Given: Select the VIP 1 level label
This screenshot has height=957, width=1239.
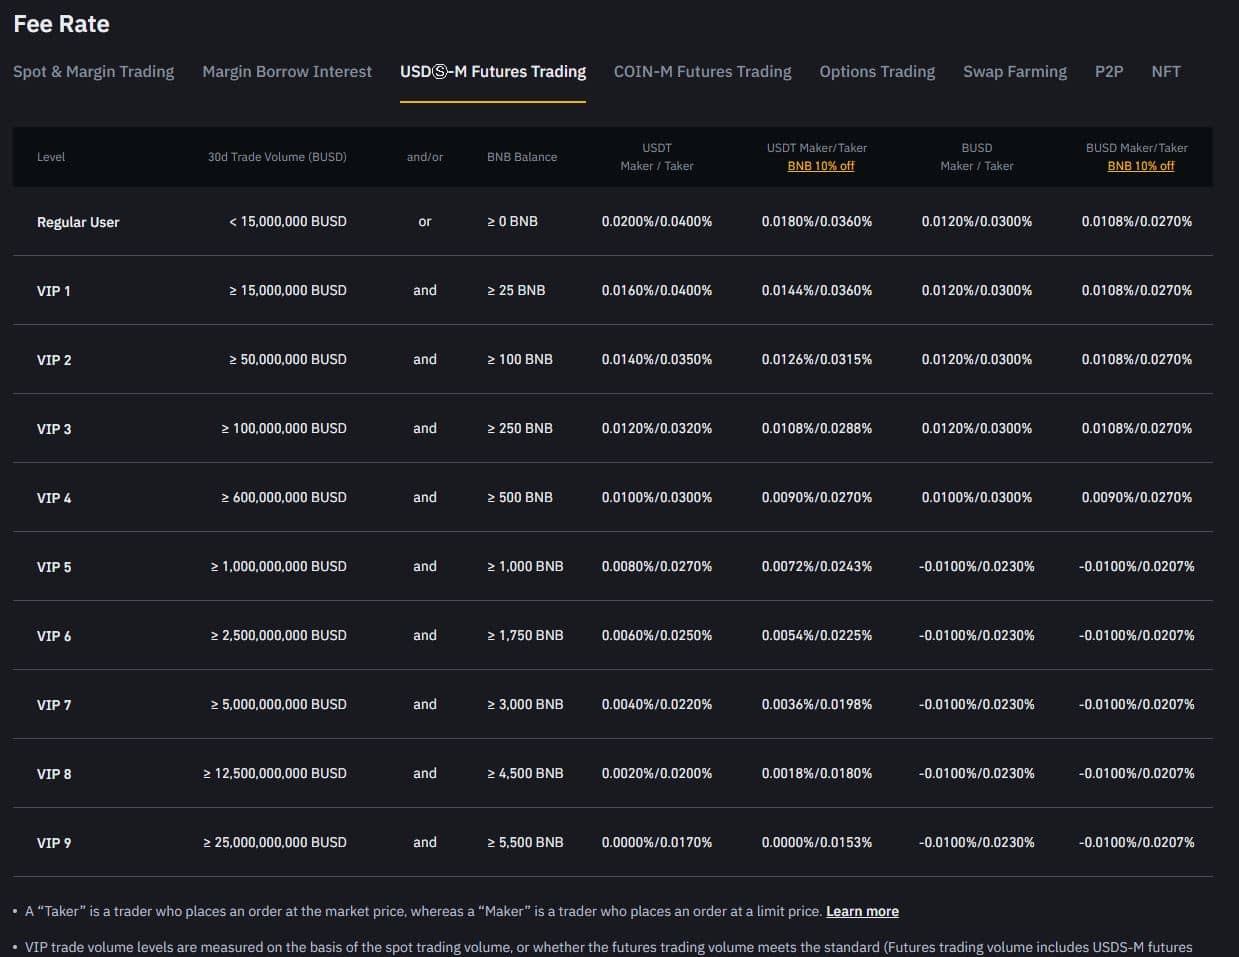Looking at the screenshot, I should coord(54,291).
